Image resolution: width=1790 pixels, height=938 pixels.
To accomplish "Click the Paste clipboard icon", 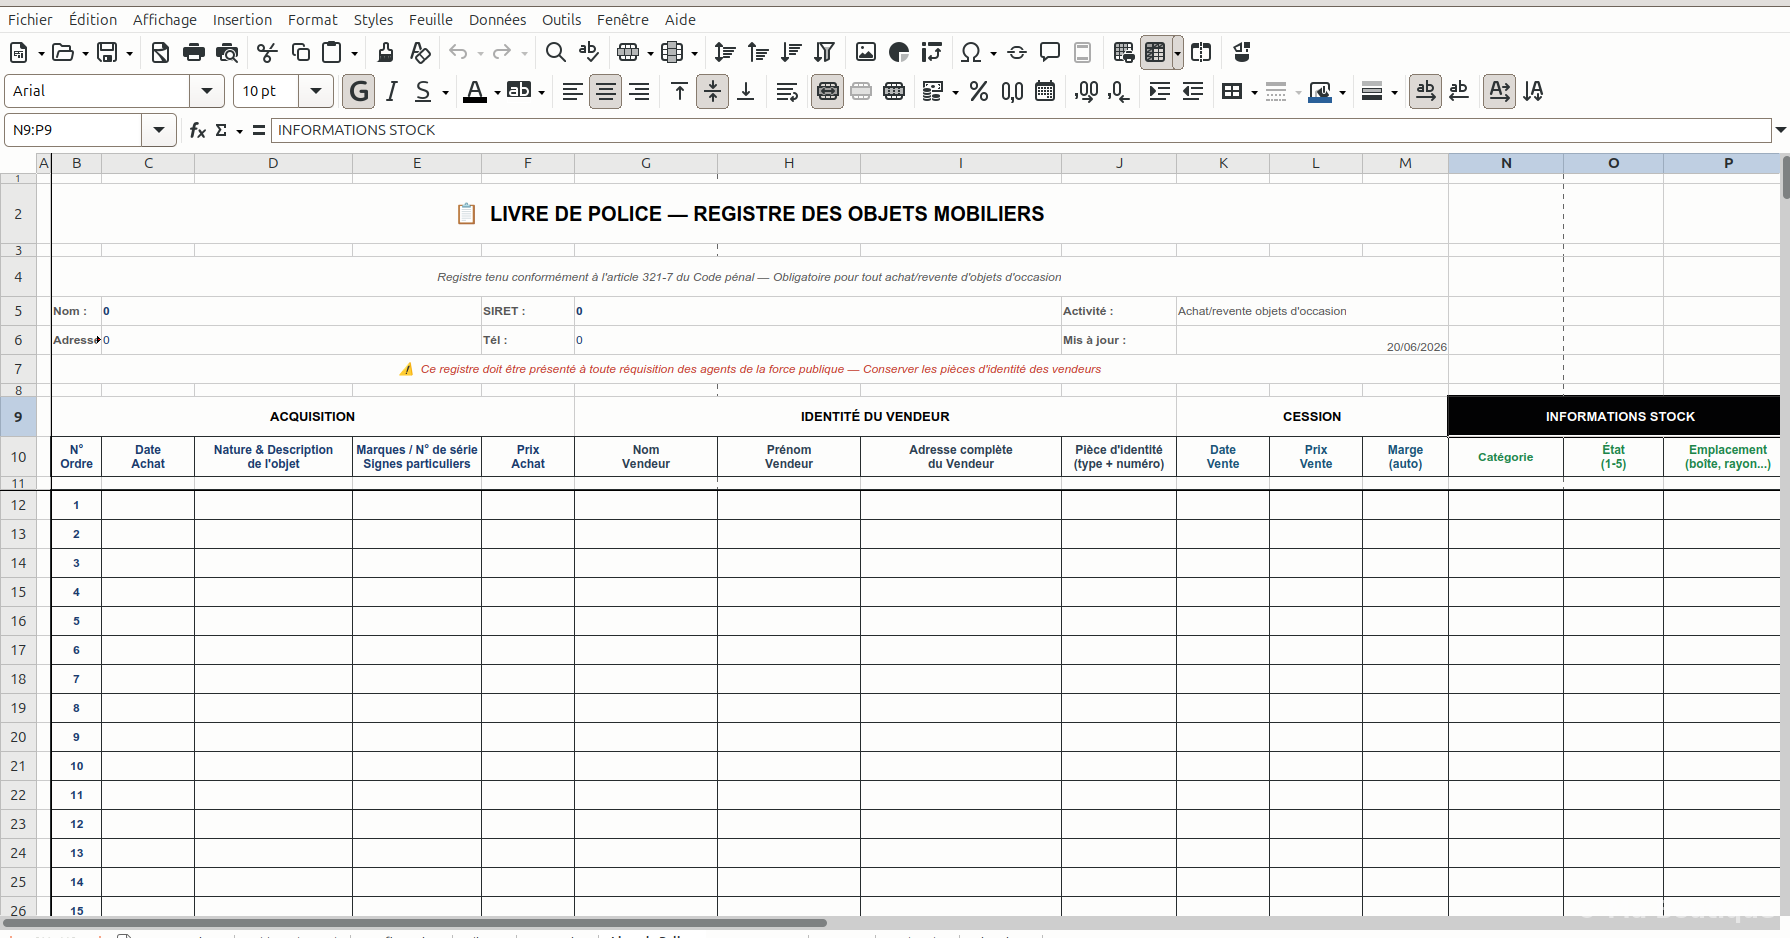I will click(332, 52).
